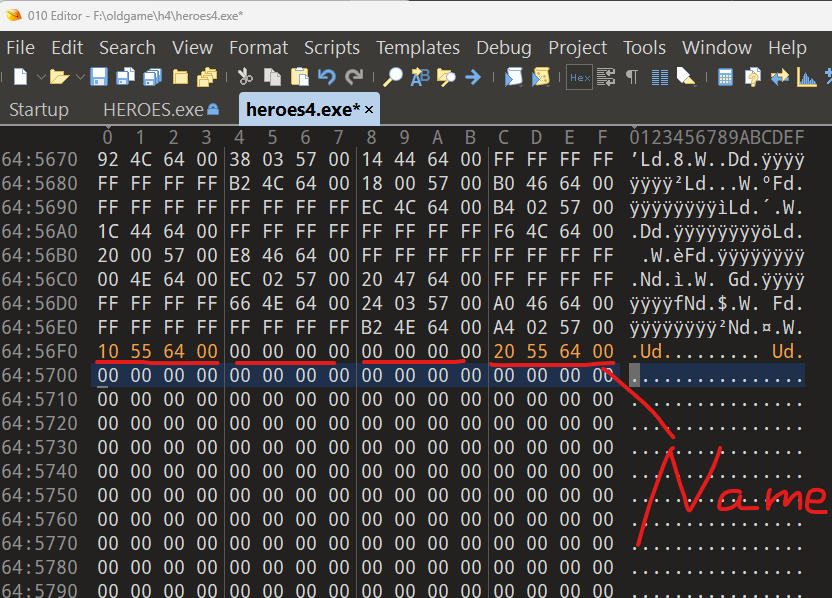Open the Help menu

787,48
